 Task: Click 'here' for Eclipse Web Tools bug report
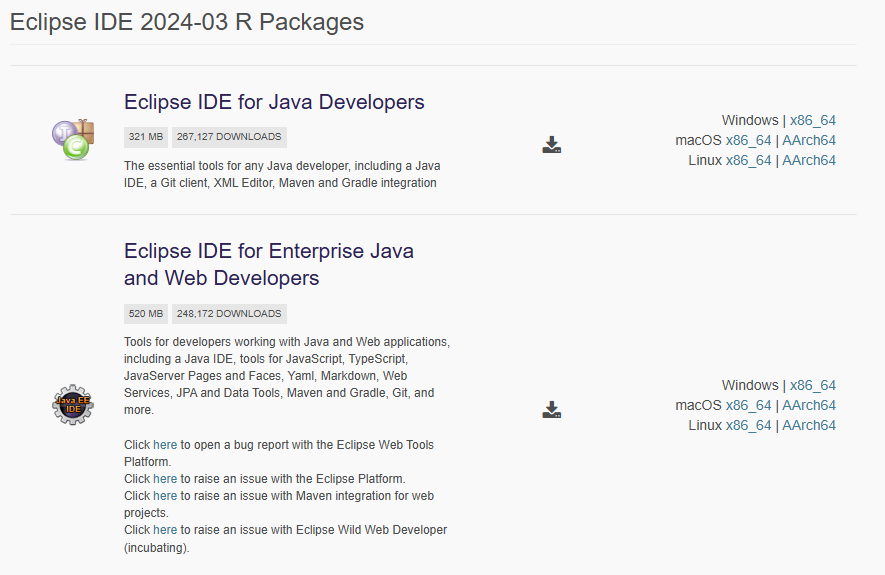165,445
